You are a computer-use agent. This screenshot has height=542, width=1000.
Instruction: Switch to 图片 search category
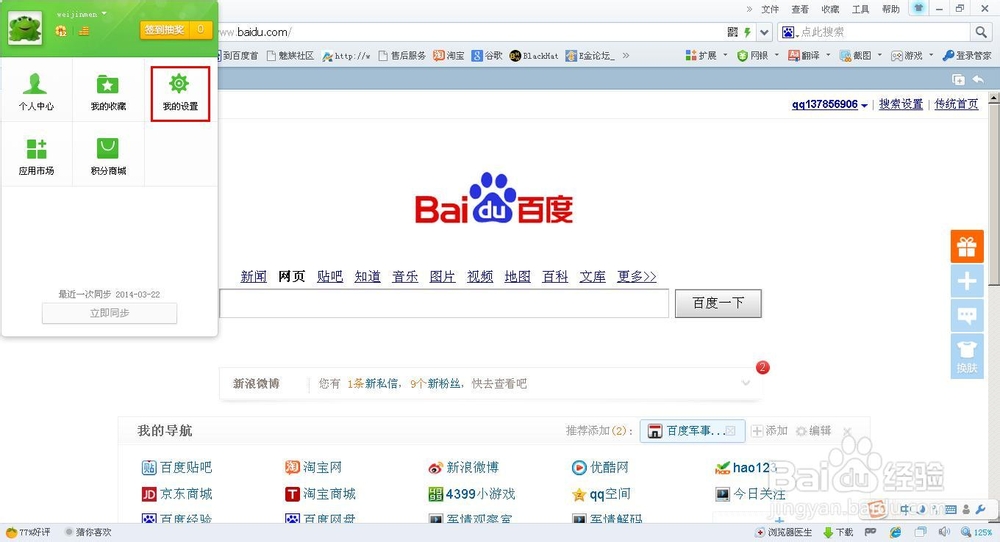(x=442, y=277)
